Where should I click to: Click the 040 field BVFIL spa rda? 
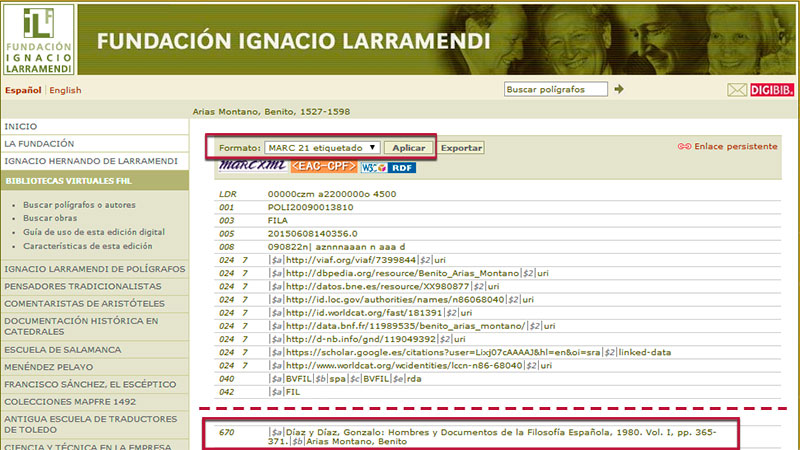point(345,379)
